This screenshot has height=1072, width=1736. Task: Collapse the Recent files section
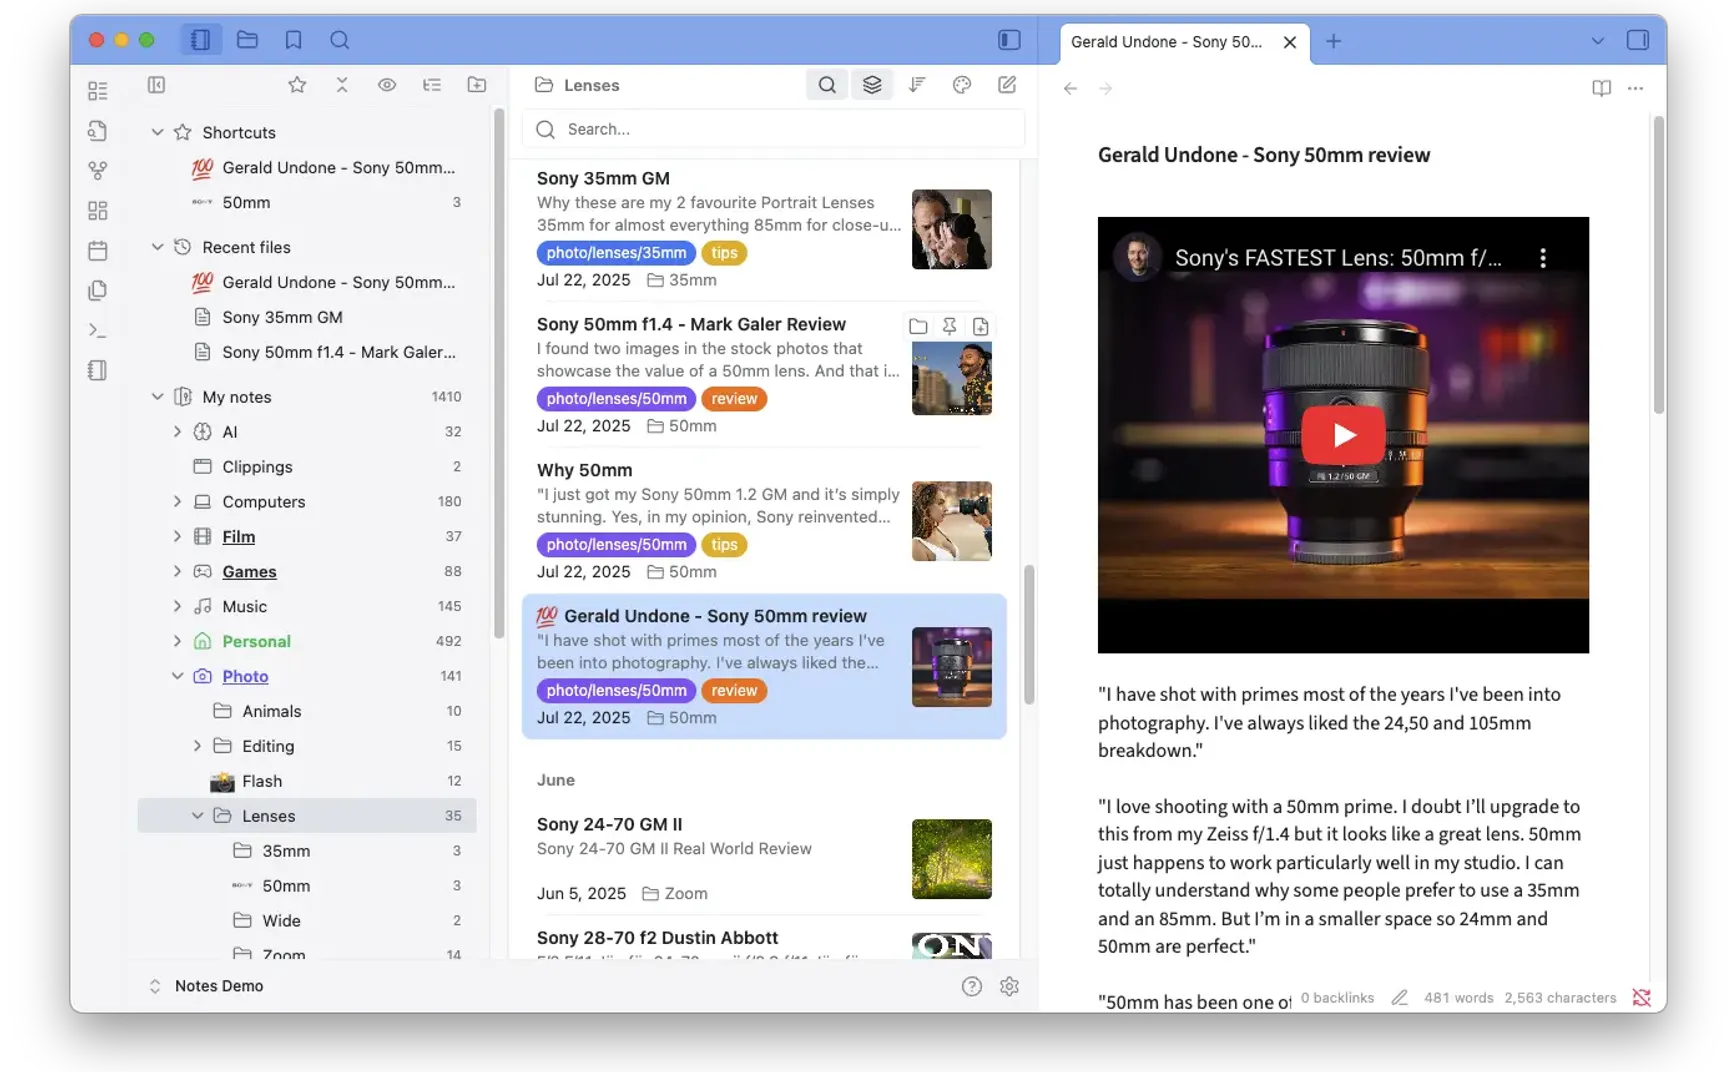tap(157, 247)
